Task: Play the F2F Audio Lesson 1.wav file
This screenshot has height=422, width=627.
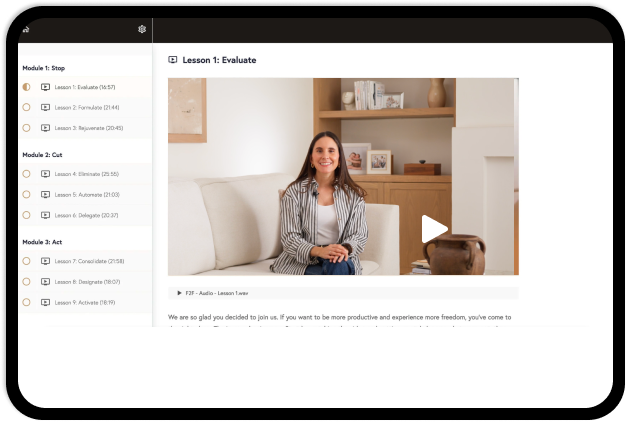Action: [179, 293]
